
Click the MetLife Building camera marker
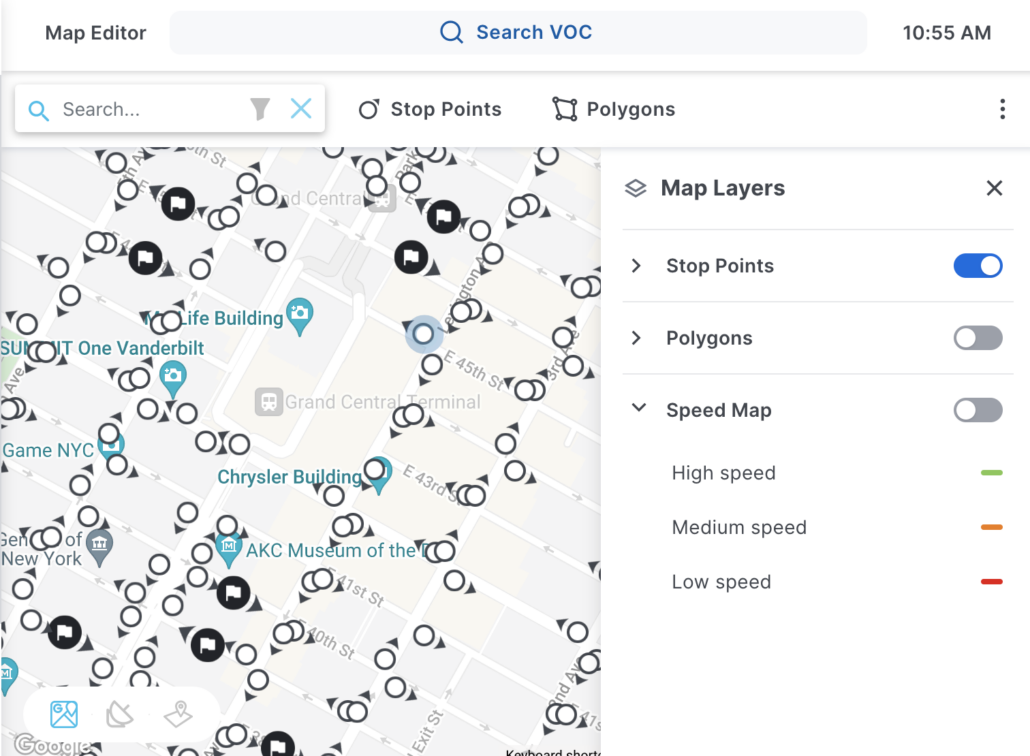(300, 317)
